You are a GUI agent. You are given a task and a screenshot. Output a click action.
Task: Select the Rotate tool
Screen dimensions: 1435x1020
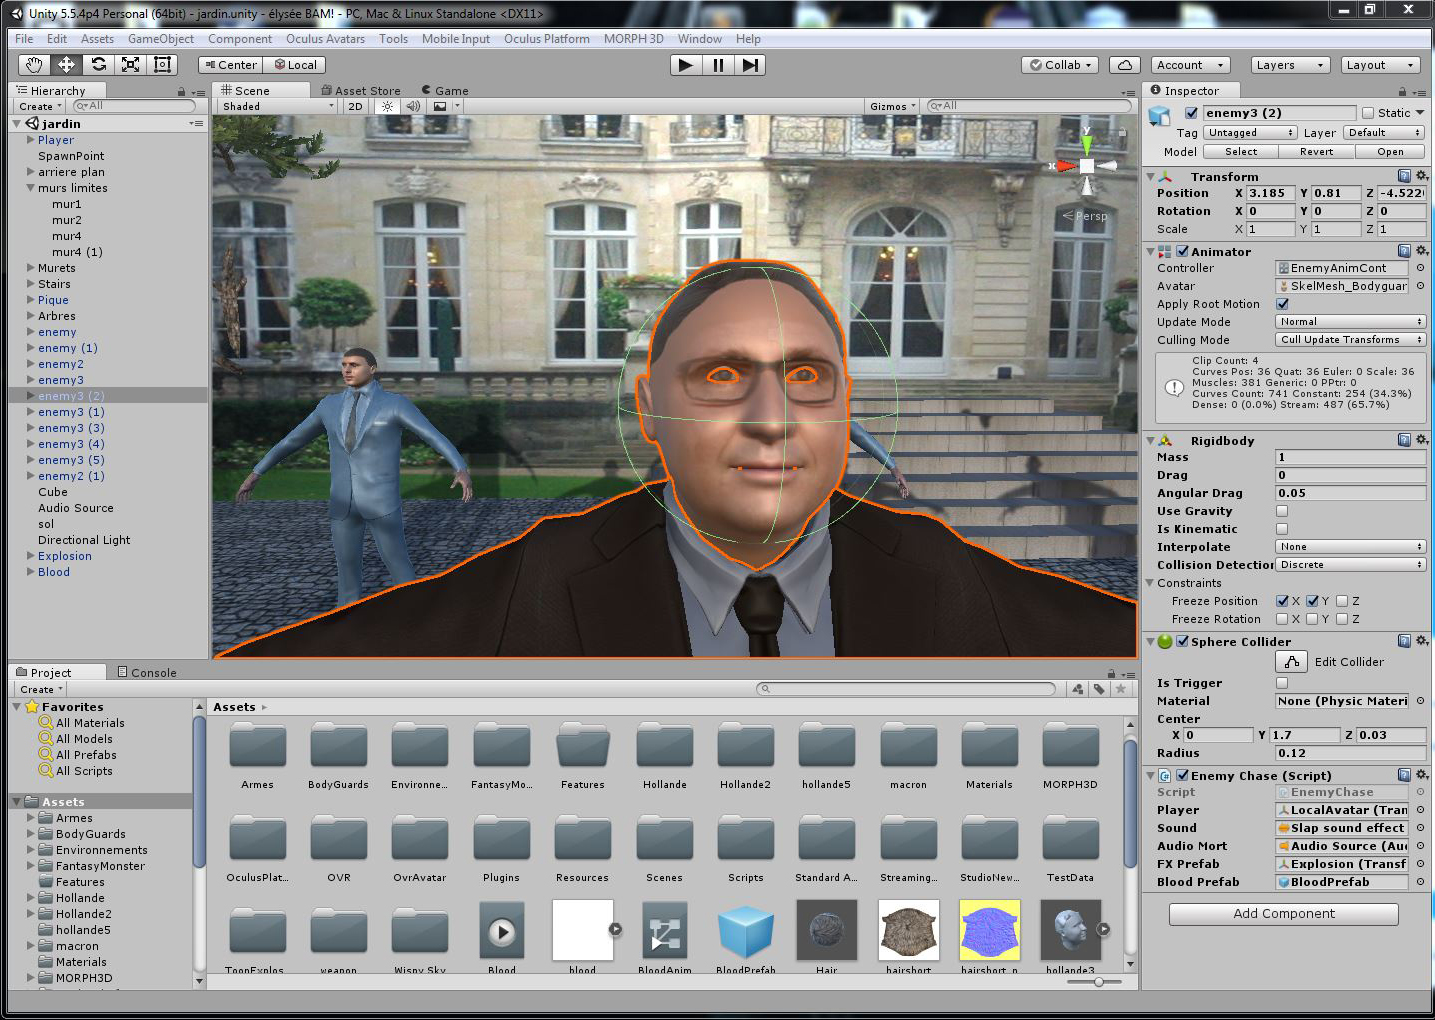coord(98,65)
